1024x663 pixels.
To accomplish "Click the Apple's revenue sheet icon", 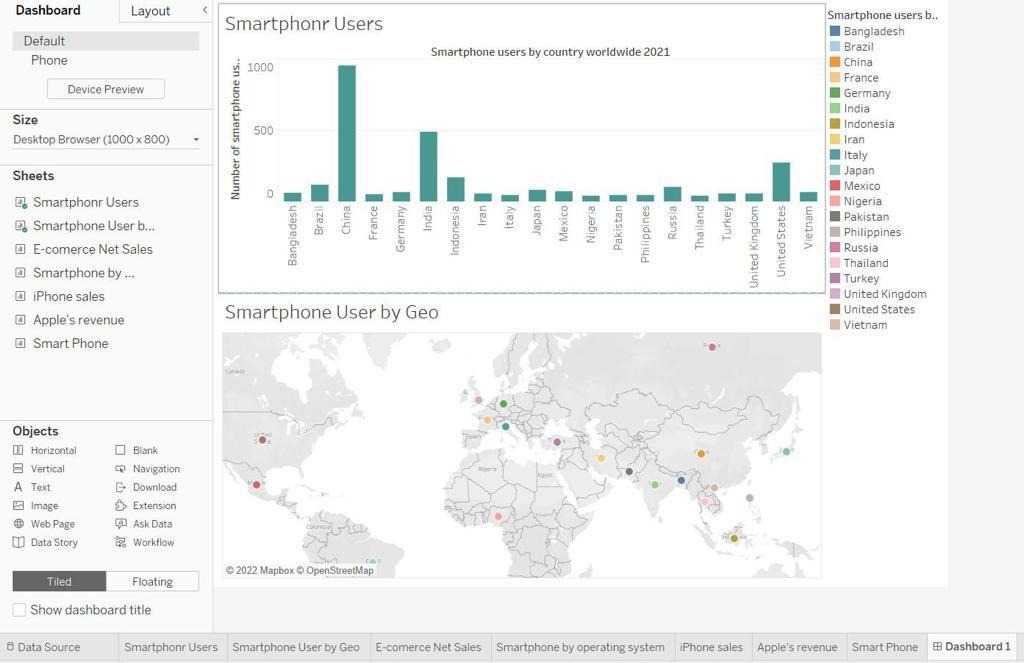I will (x=20, y=320).
